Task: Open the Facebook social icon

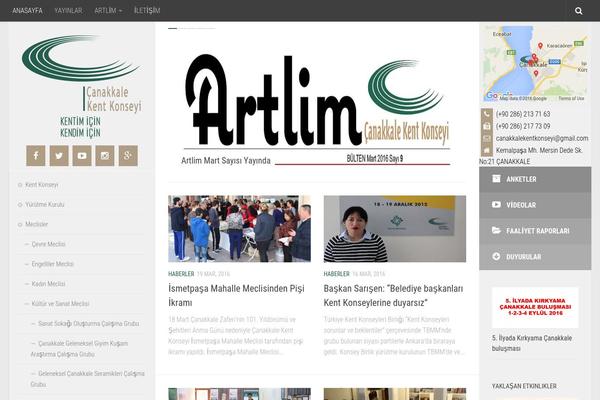Action: point(36,155)
